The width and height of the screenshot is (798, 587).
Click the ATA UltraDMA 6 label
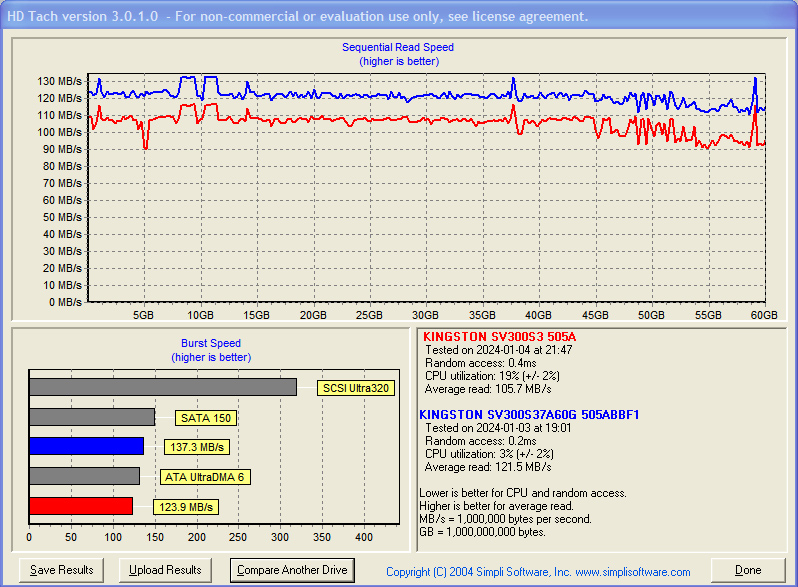(x=205, y=477)
